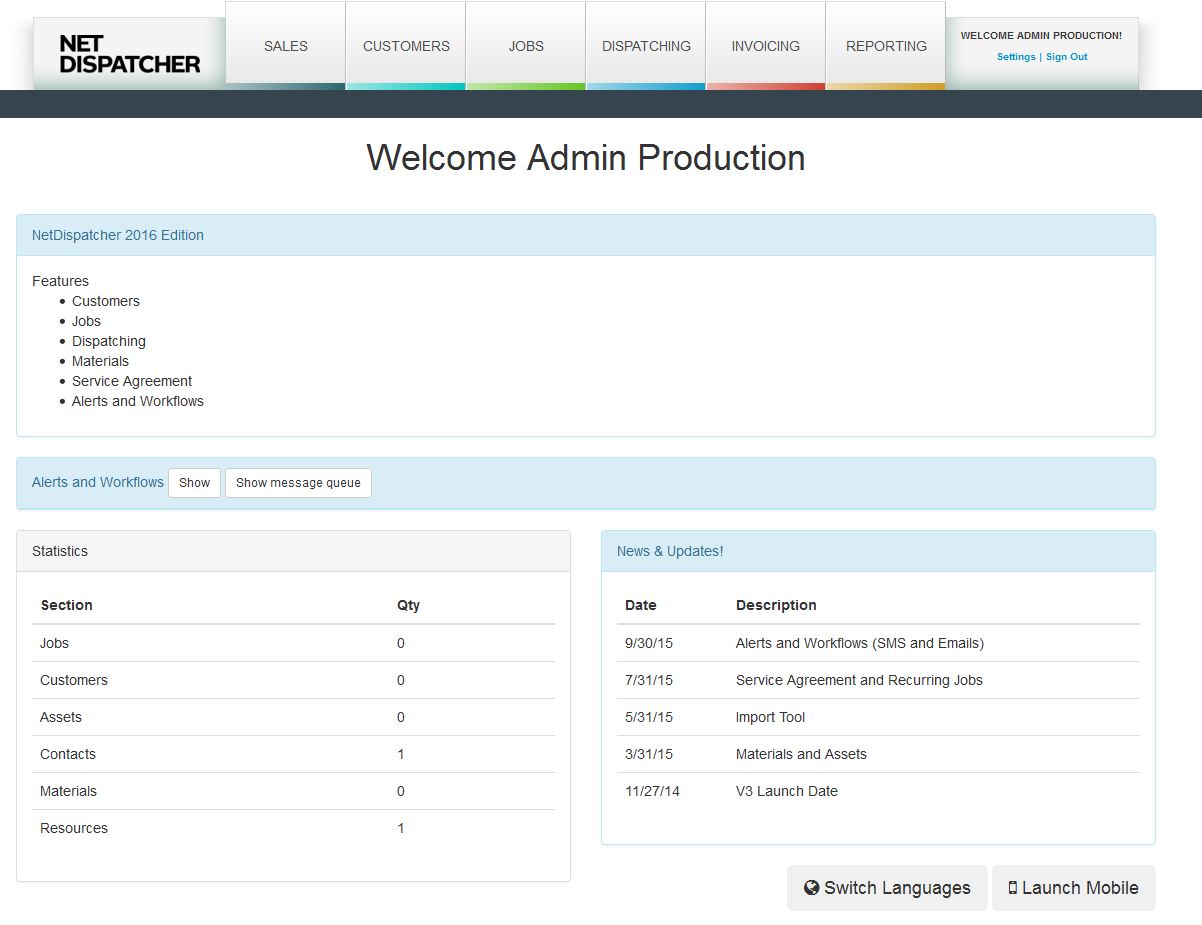Select the Service Agreement feature item
This screenshot has height=925, width=1202.
click(132, 381)
